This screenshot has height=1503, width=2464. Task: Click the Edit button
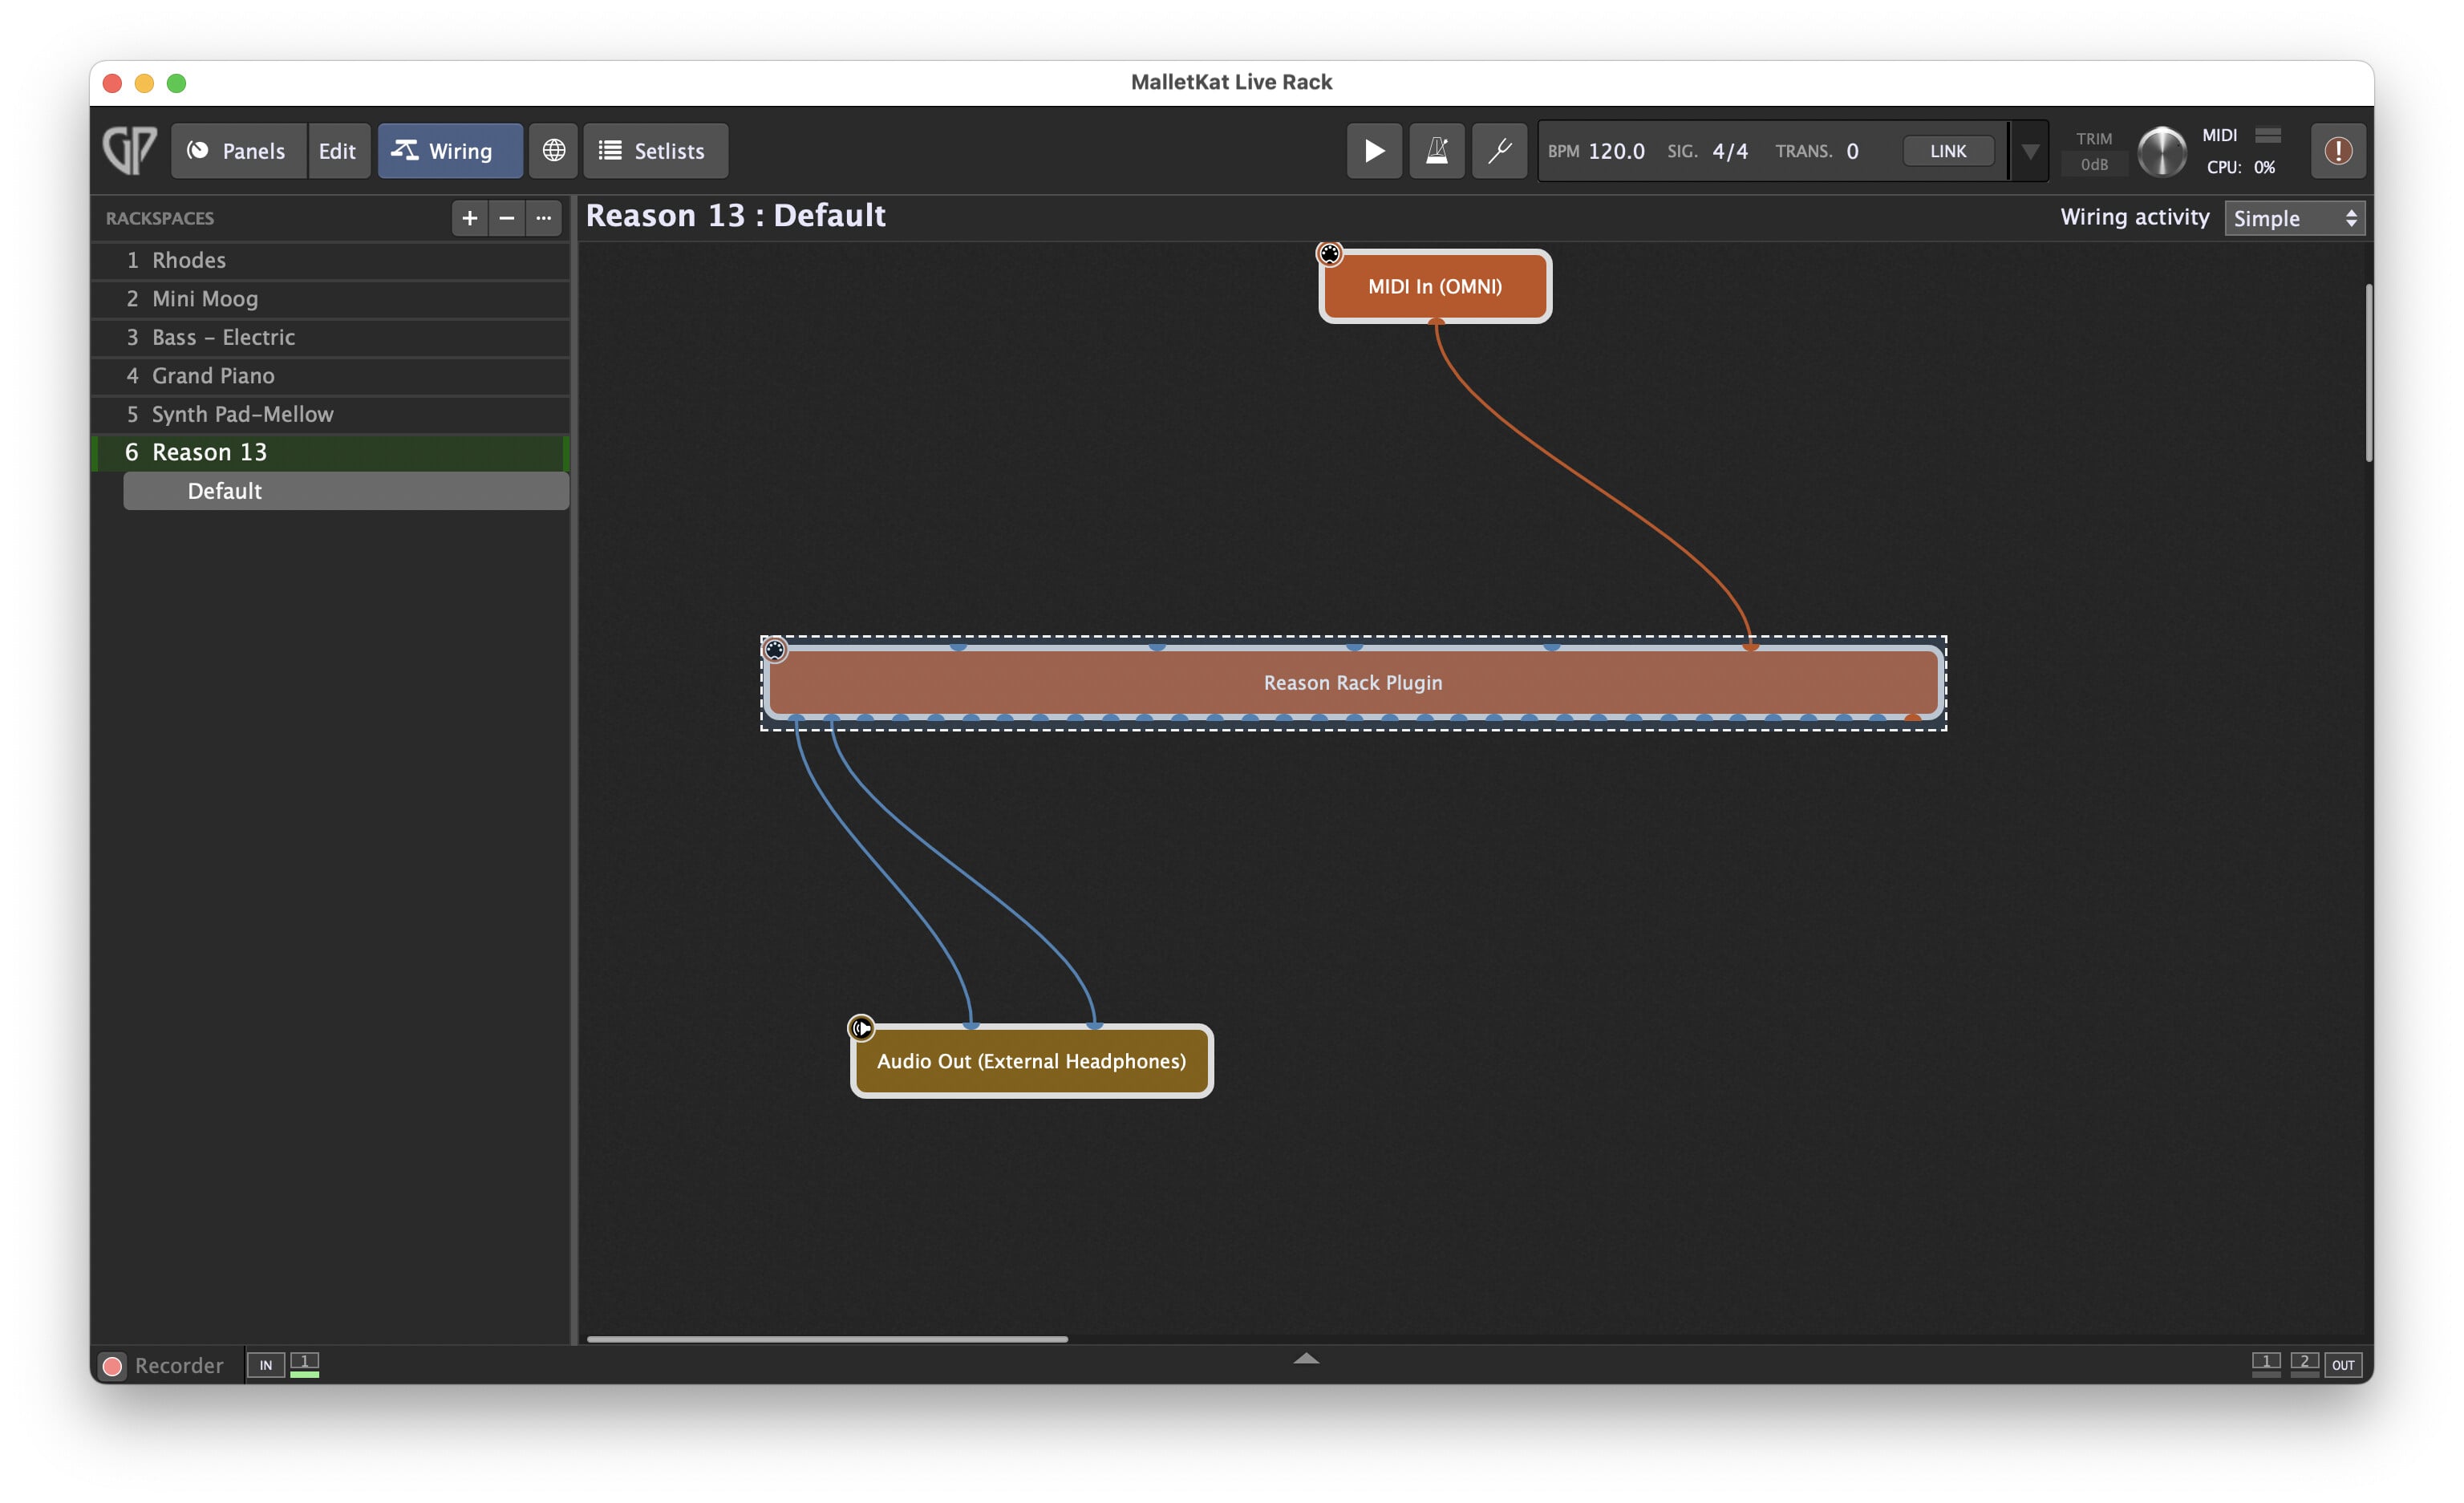point(337,150)
